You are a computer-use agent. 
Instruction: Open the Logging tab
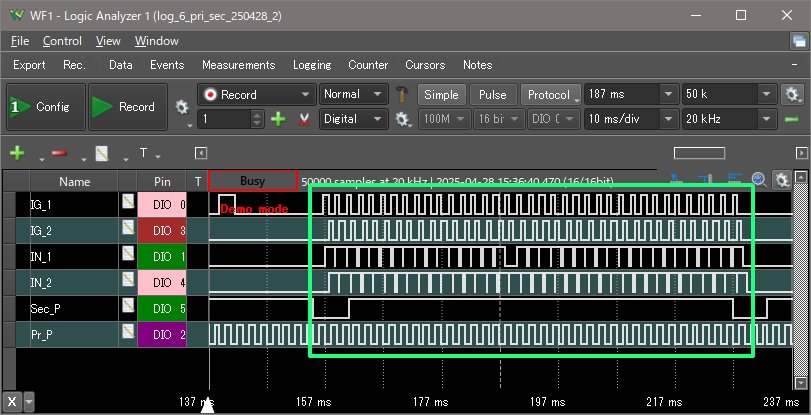[x=312, y=65]
